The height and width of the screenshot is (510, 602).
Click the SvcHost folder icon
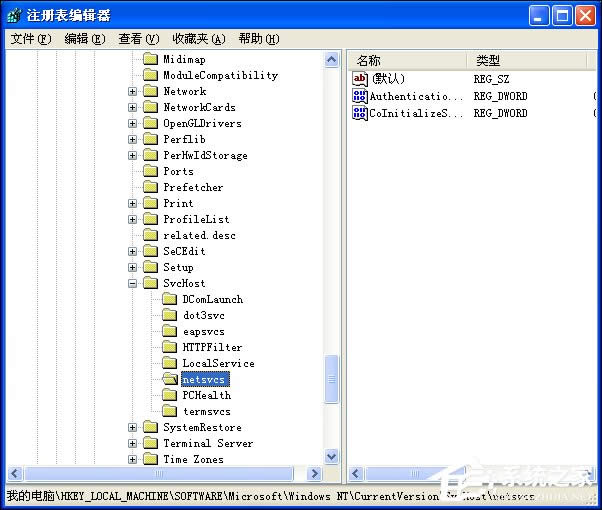click(x=150, y=283)
